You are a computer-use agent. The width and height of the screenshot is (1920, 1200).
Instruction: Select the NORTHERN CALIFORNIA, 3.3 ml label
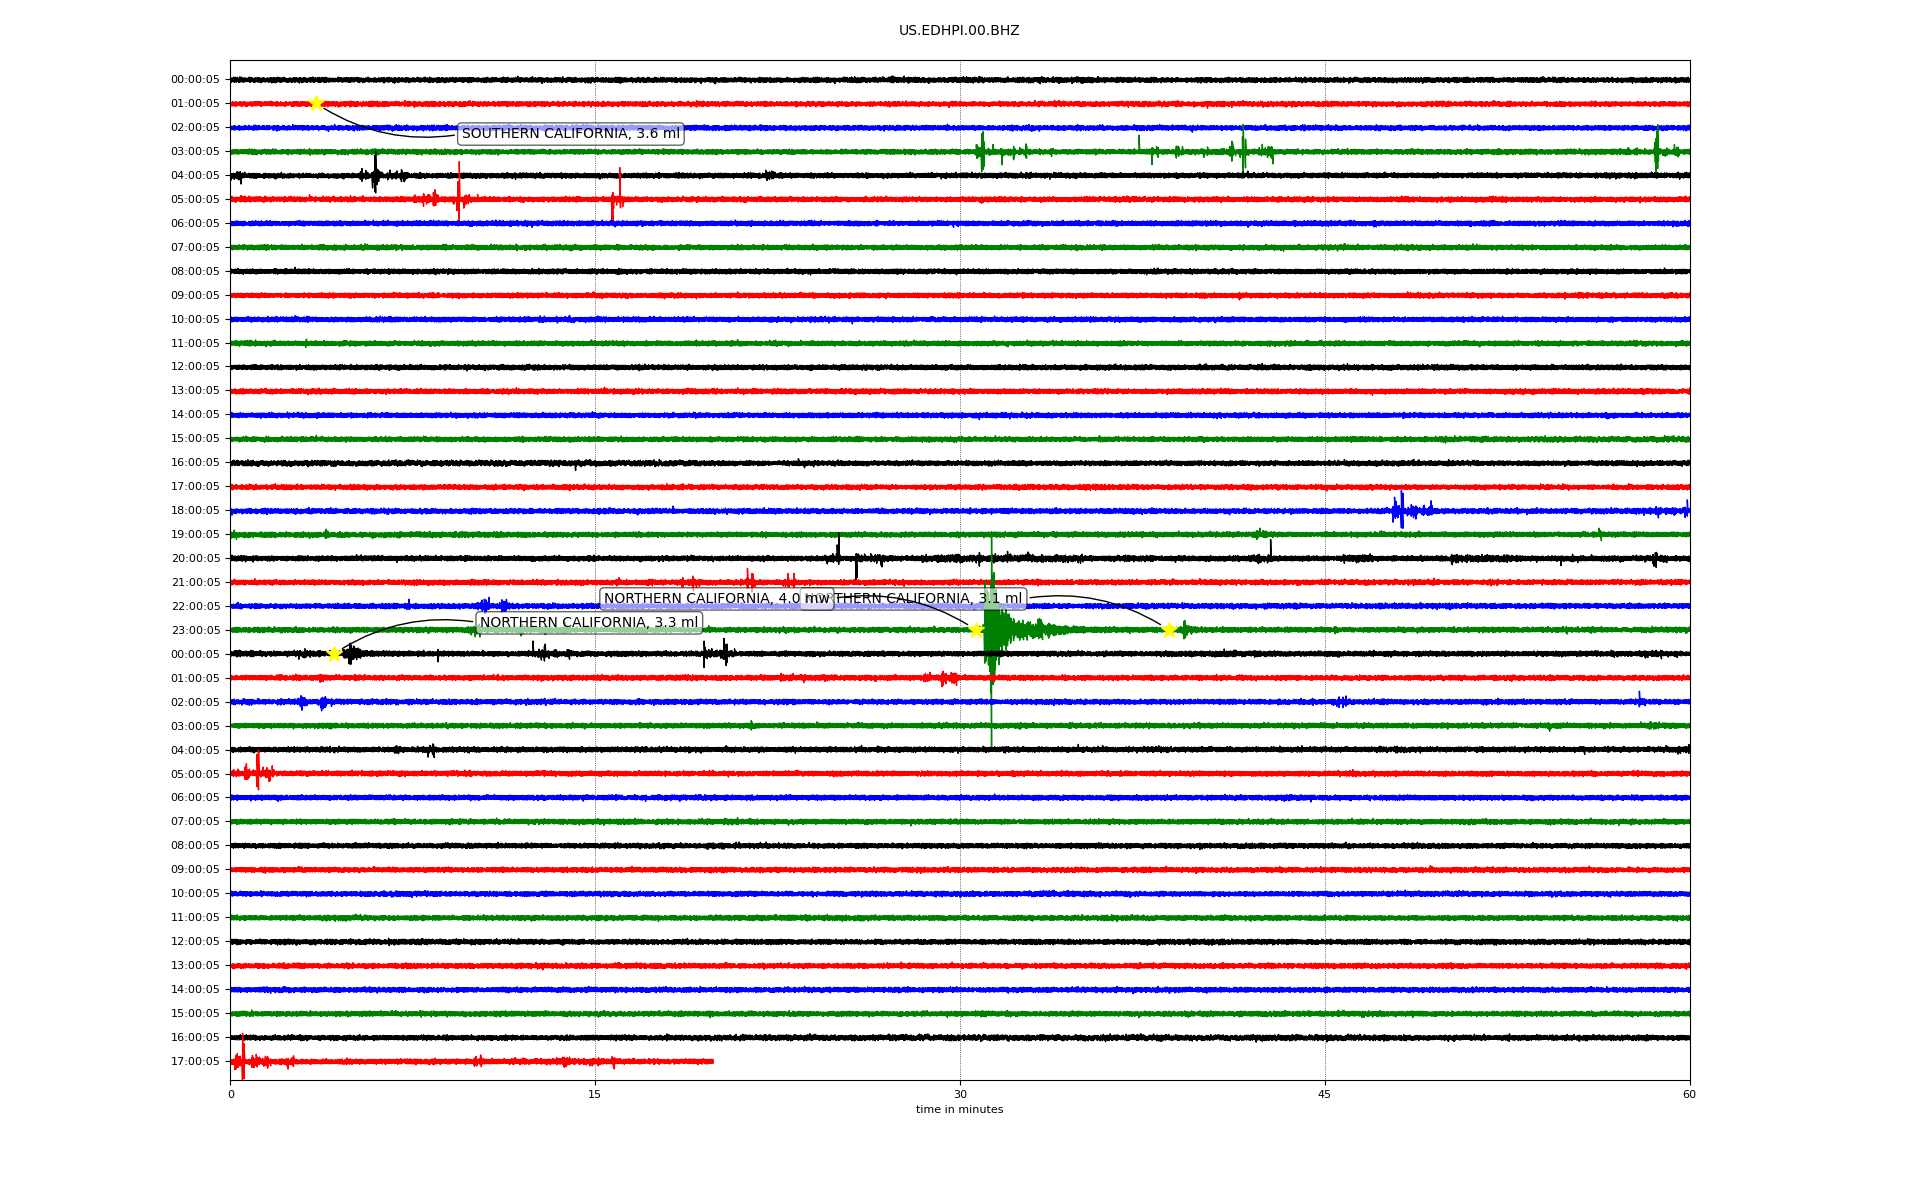588,623
